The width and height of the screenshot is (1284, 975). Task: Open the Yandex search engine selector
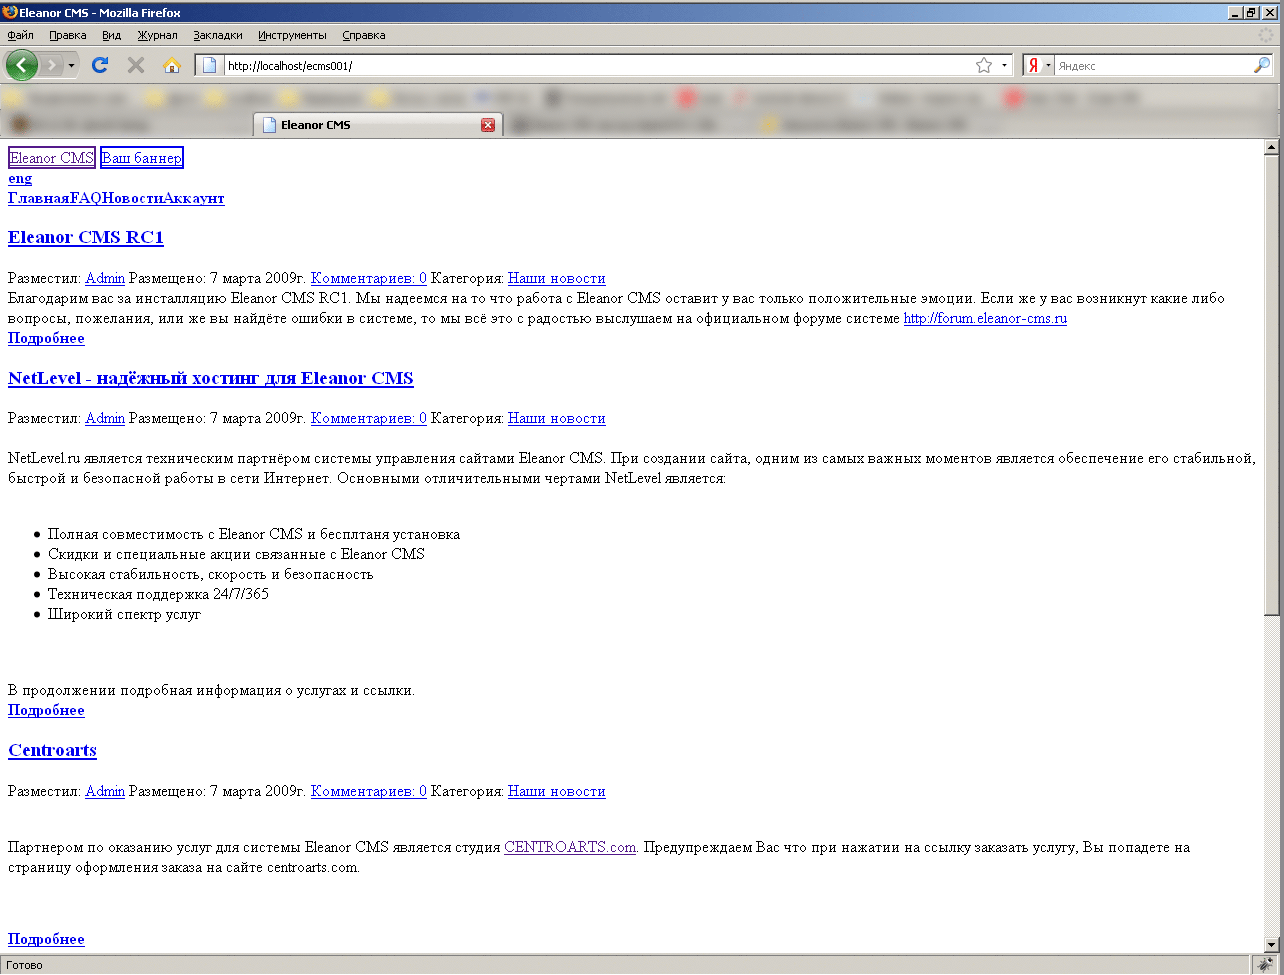coord(1039,65)
